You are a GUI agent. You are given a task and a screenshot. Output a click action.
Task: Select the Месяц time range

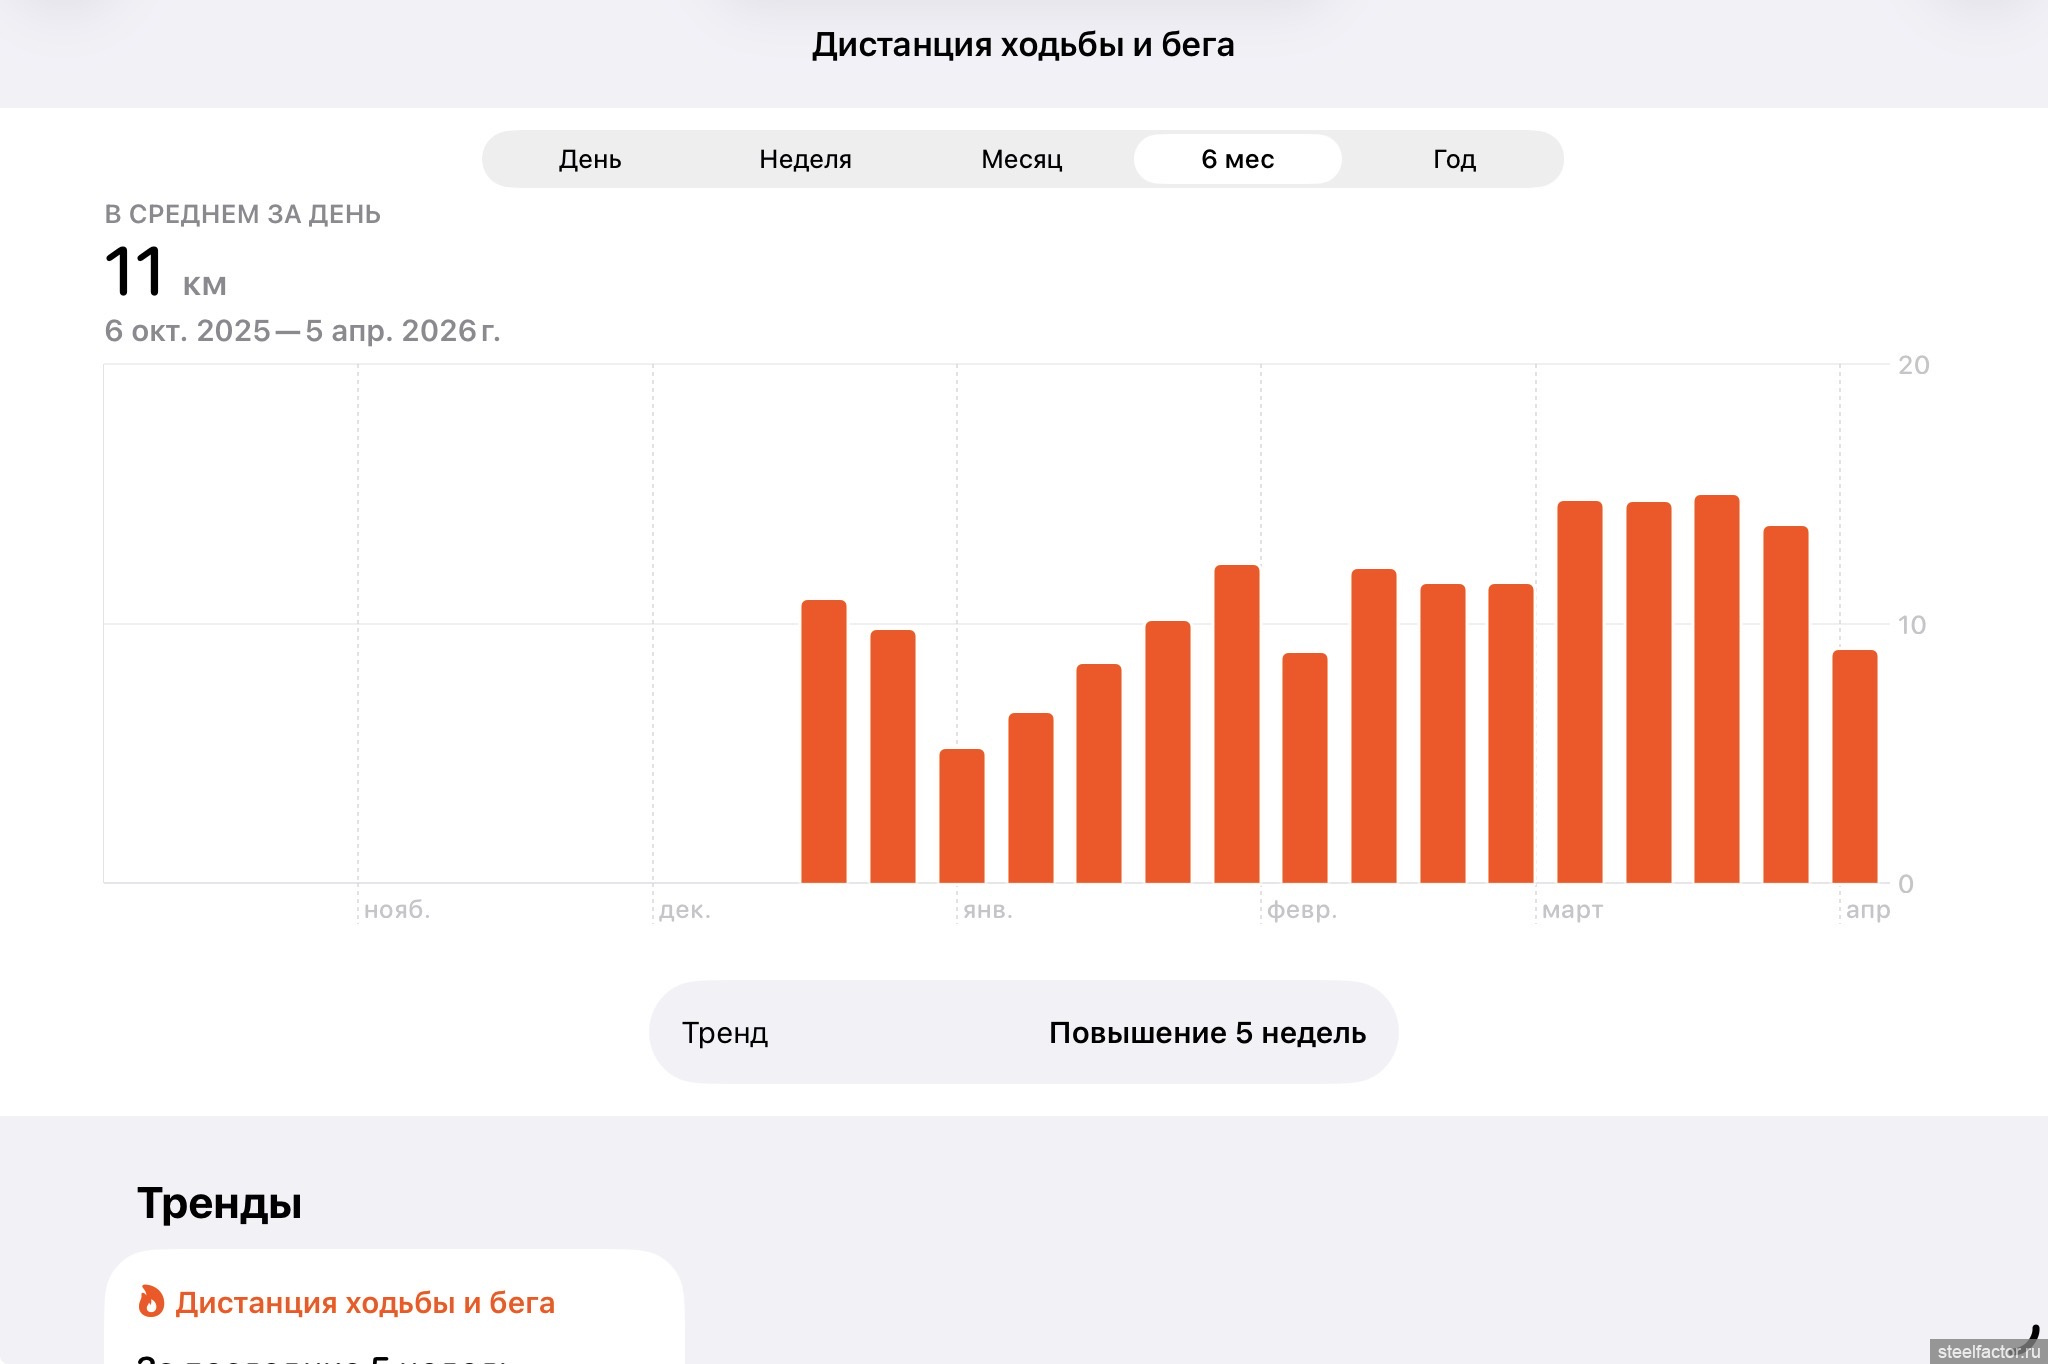click(1021, 159)
